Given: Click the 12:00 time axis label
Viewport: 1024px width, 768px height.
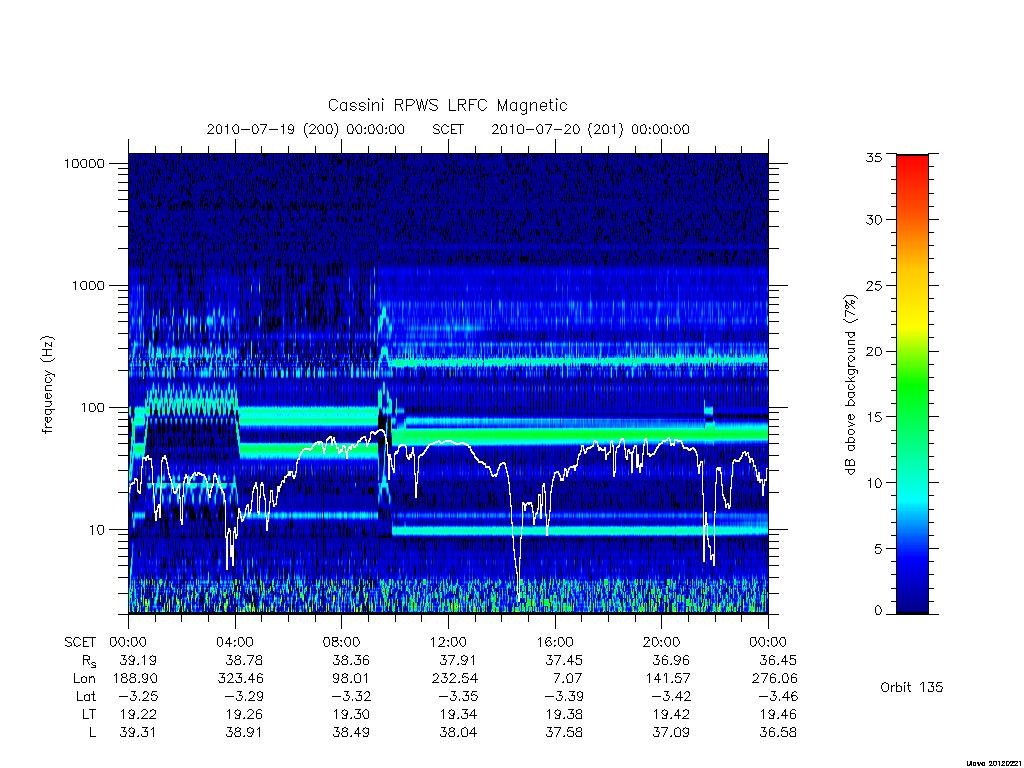Looking at the screenshot, I should pyautogui.click(x=448, y=642).
